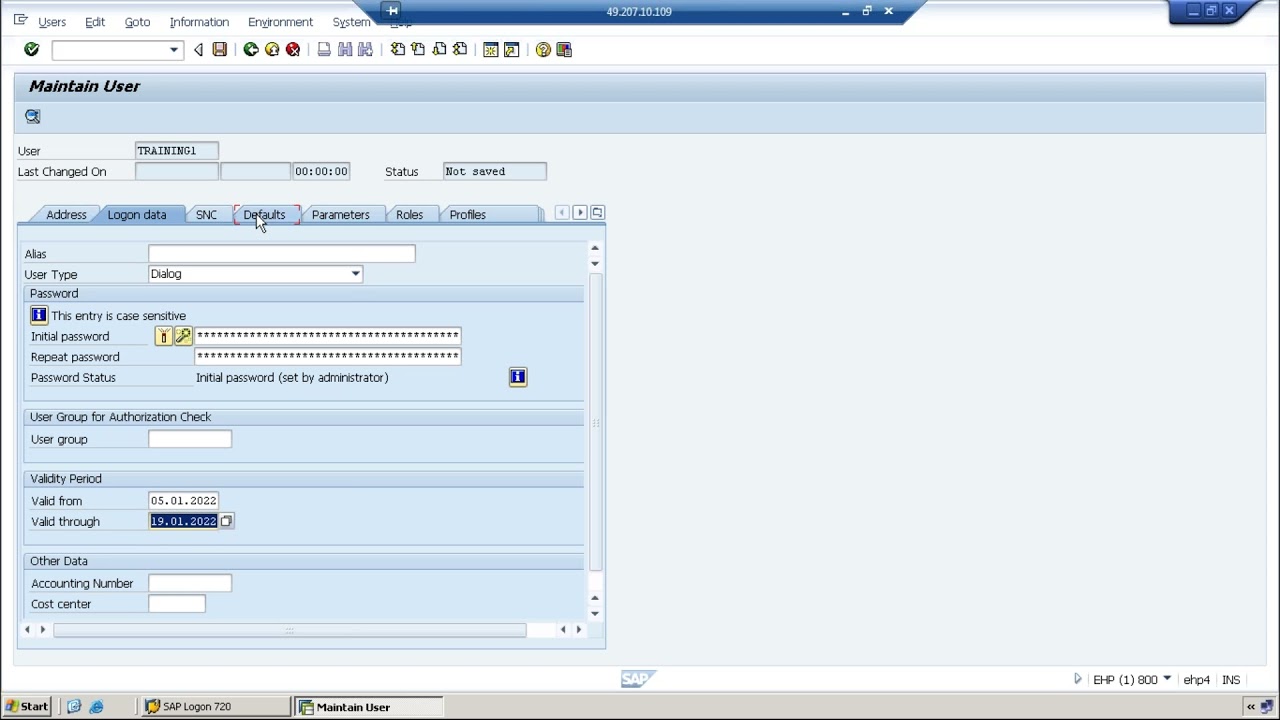Click the INS insert mode indicator

coord(1231,680)
